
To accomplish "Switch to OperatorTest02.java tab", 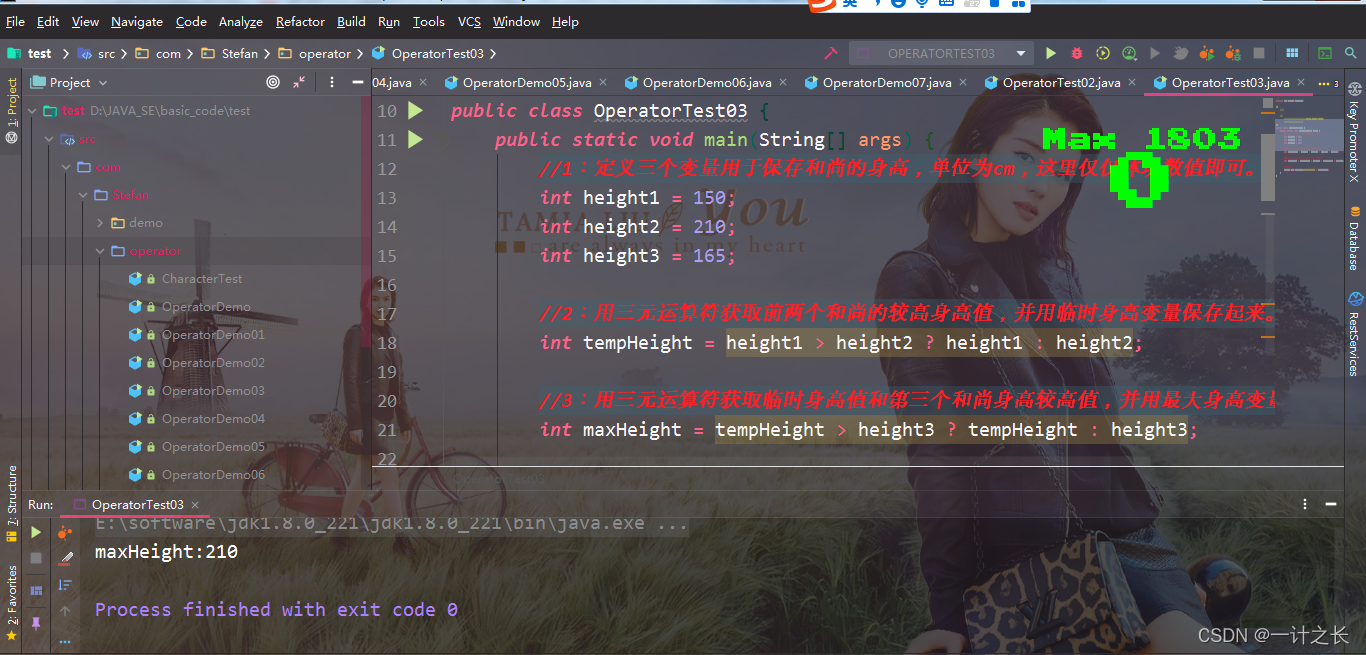I will pyautogui.click(x=1061, y=83).
